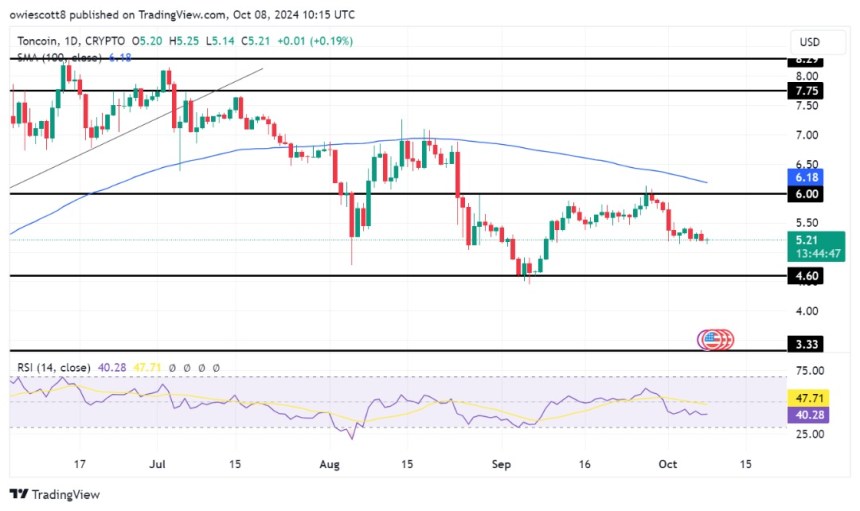Click the Aug date on time axis
This screenshot has height=511, width=860.
tap(332, 464)
